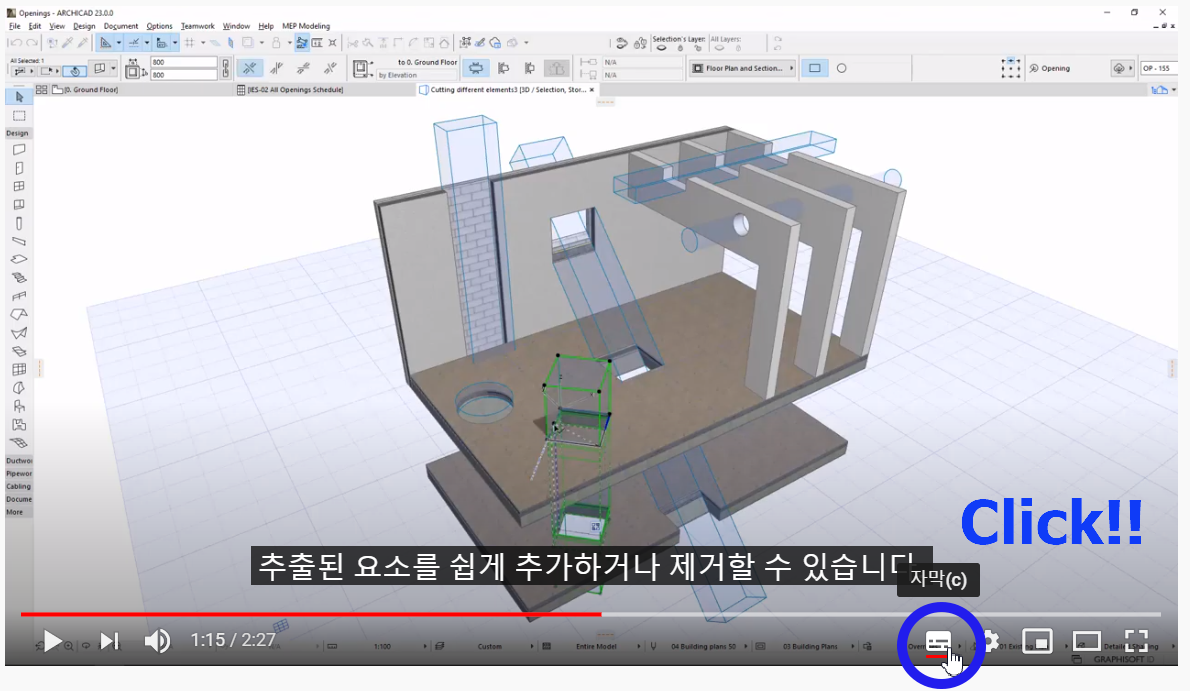The height and width of the screenshot is (691, 1190).
Task: Toggle YouTube subtitles (자막) button
Action: (939, 642)
